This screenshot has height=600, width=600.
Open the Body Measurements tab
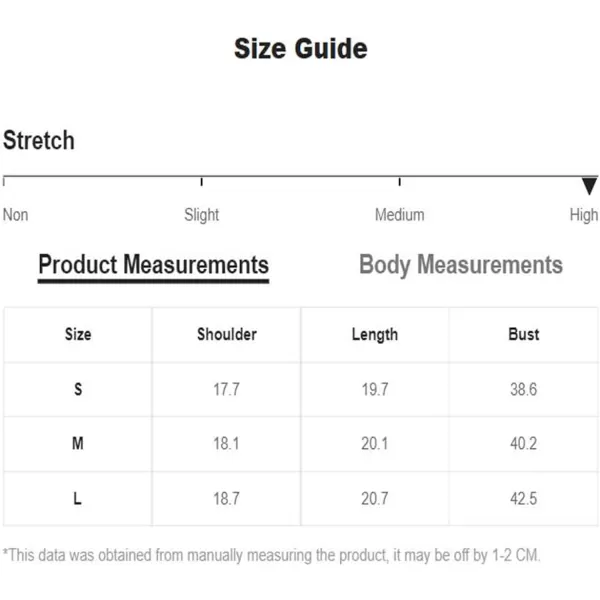460,265
